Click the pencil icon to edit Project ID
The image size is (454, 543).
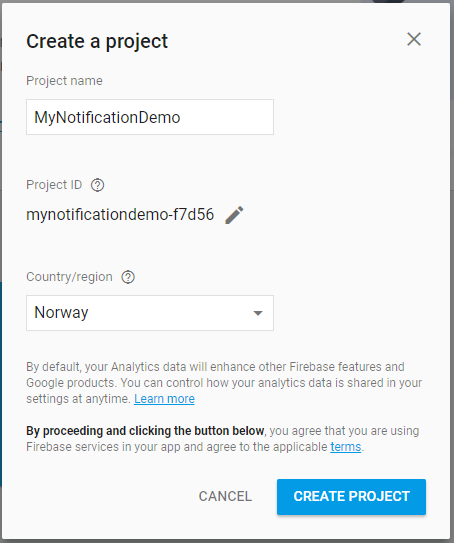pos(234,215)
